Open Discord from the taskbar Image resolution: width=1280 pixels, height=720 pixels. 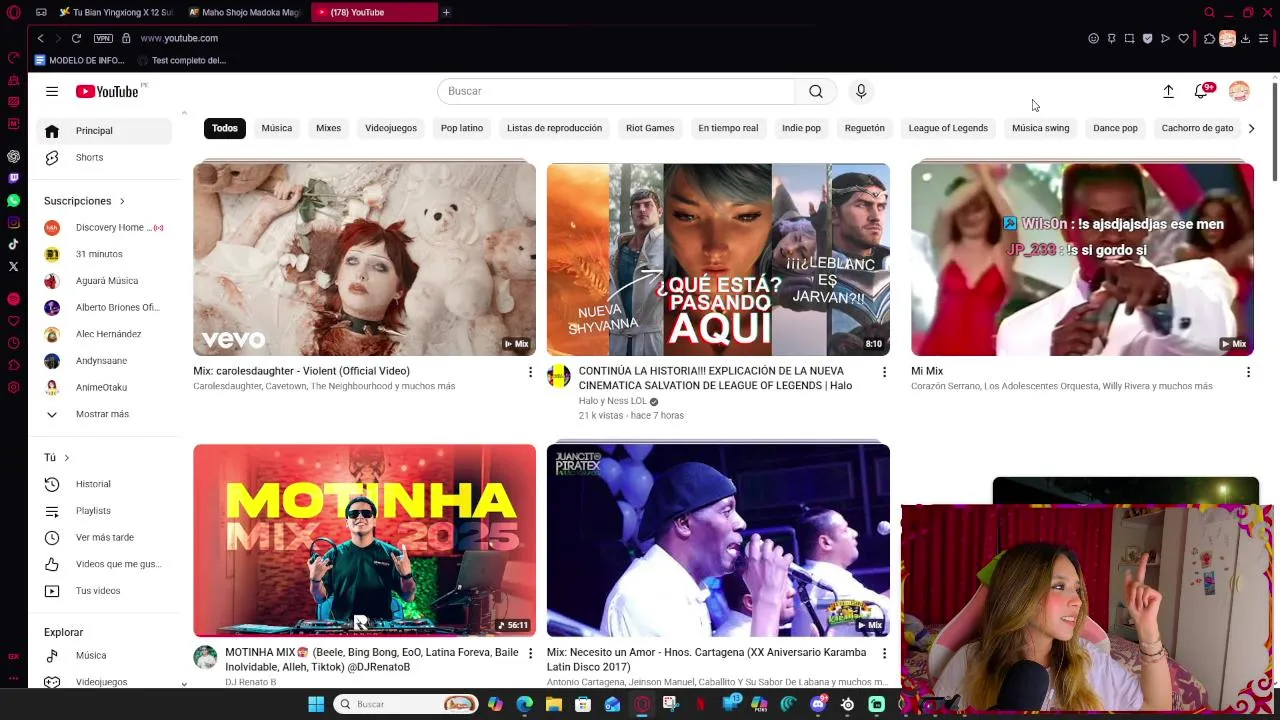tap(818, 704)
